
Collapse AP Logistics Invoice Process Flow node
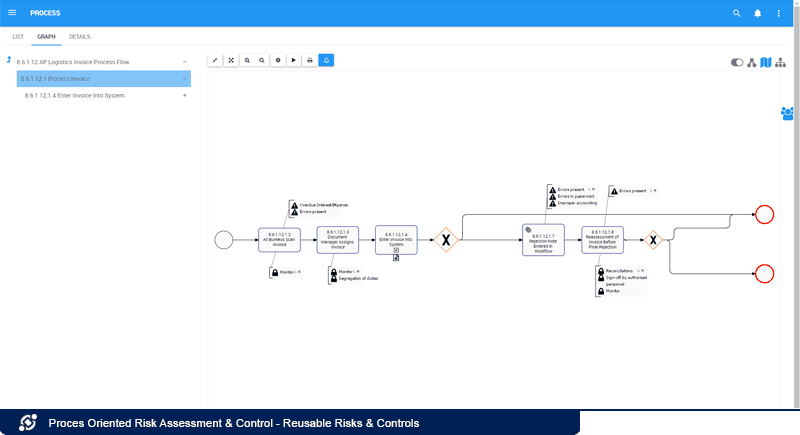point(185,62)
